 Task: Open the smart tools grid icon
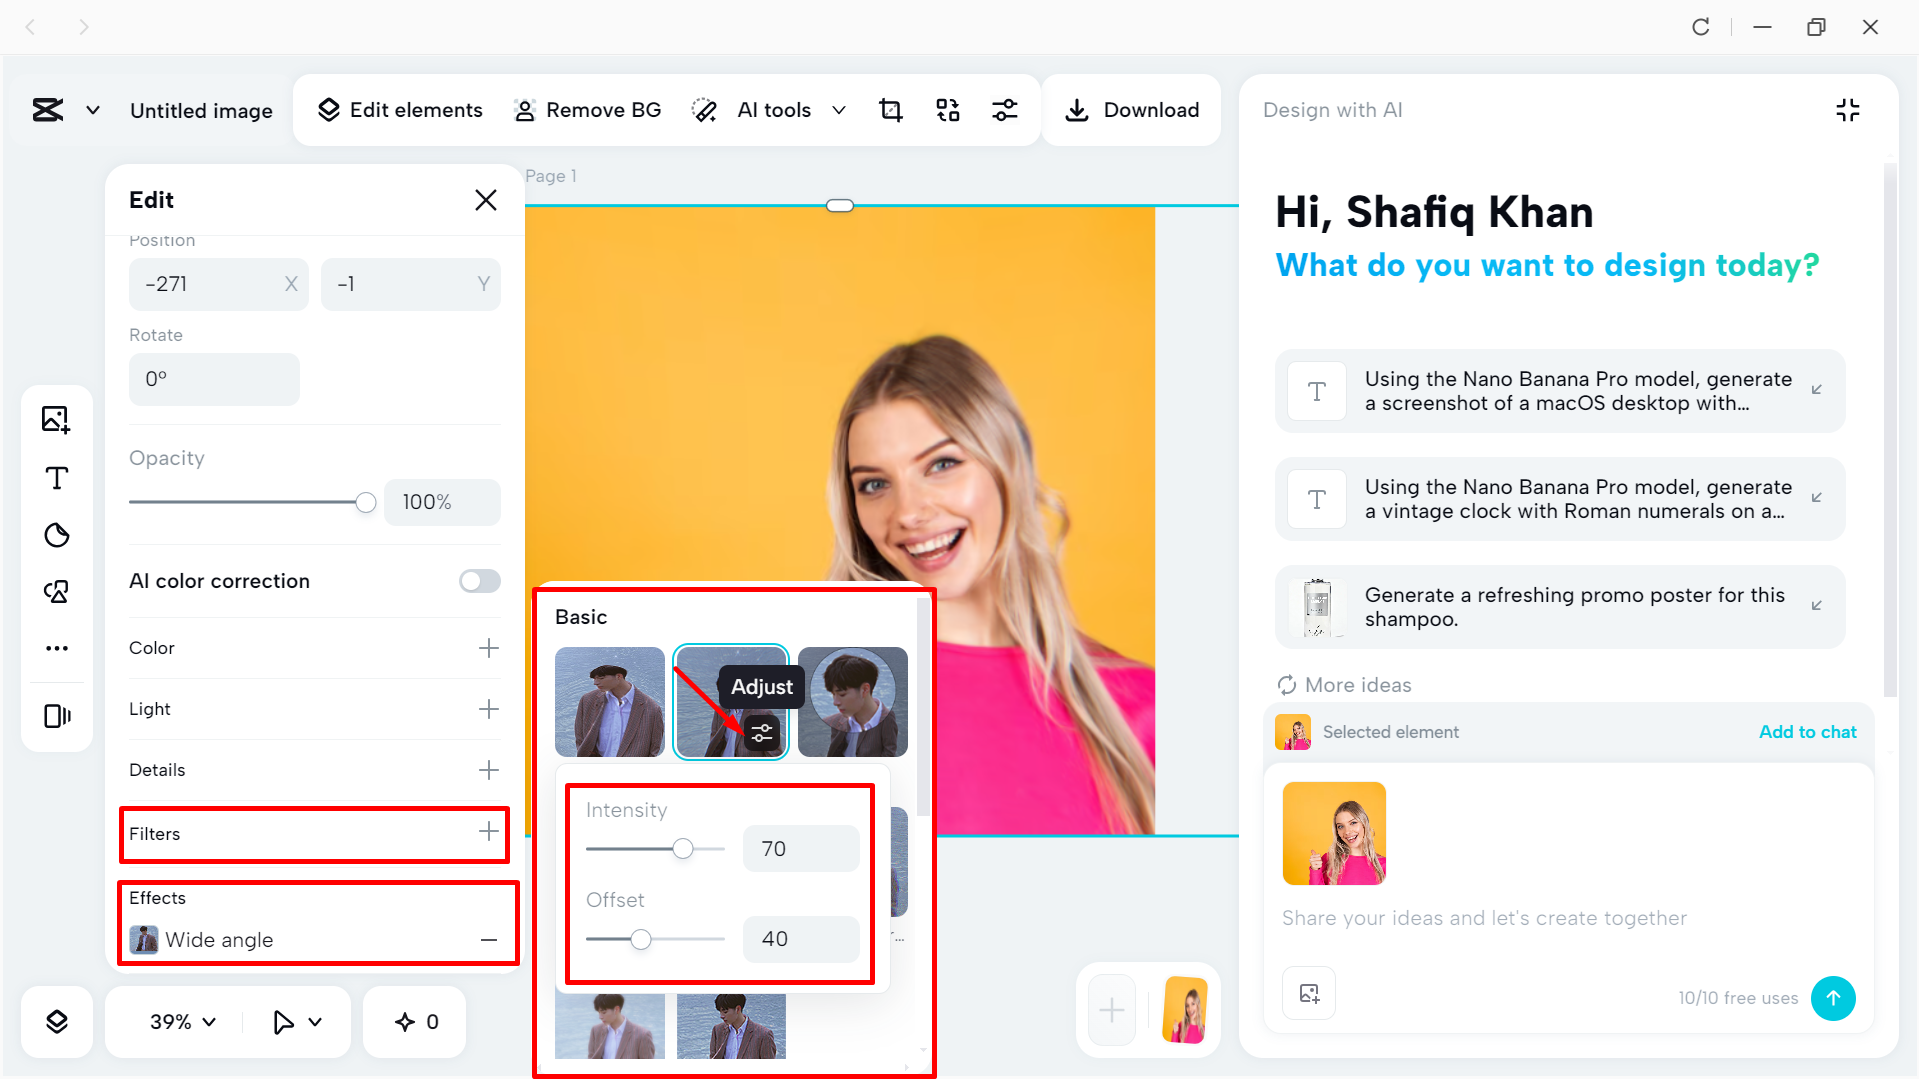tap(948, 110)
